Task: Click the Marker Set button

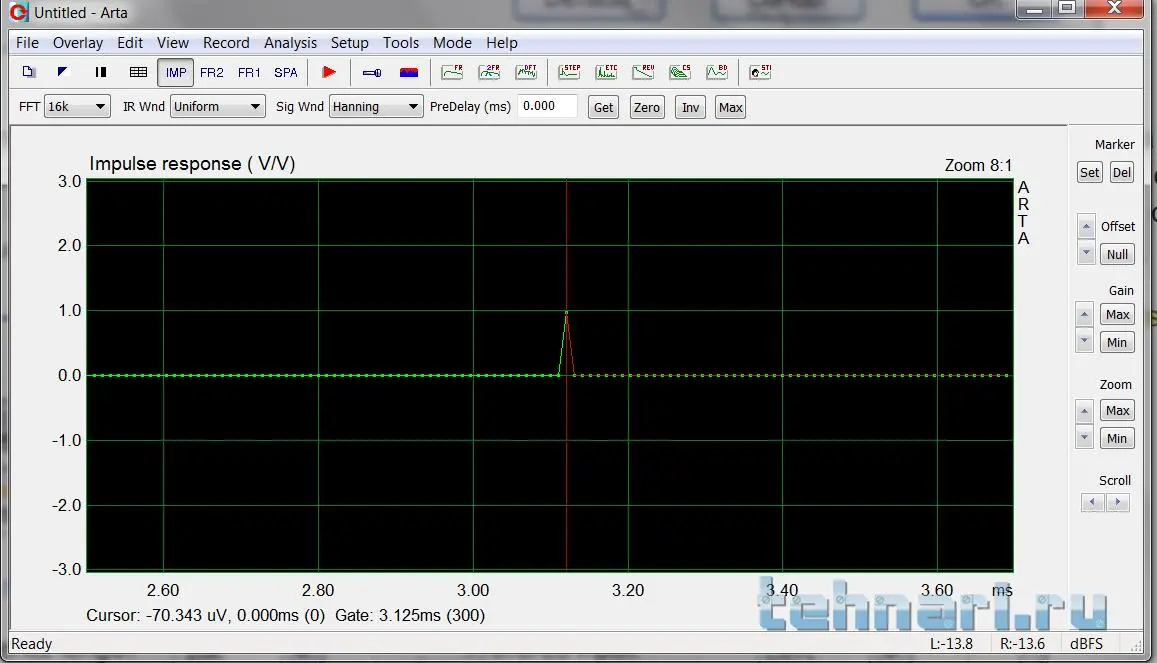Action: point(1089,173)
